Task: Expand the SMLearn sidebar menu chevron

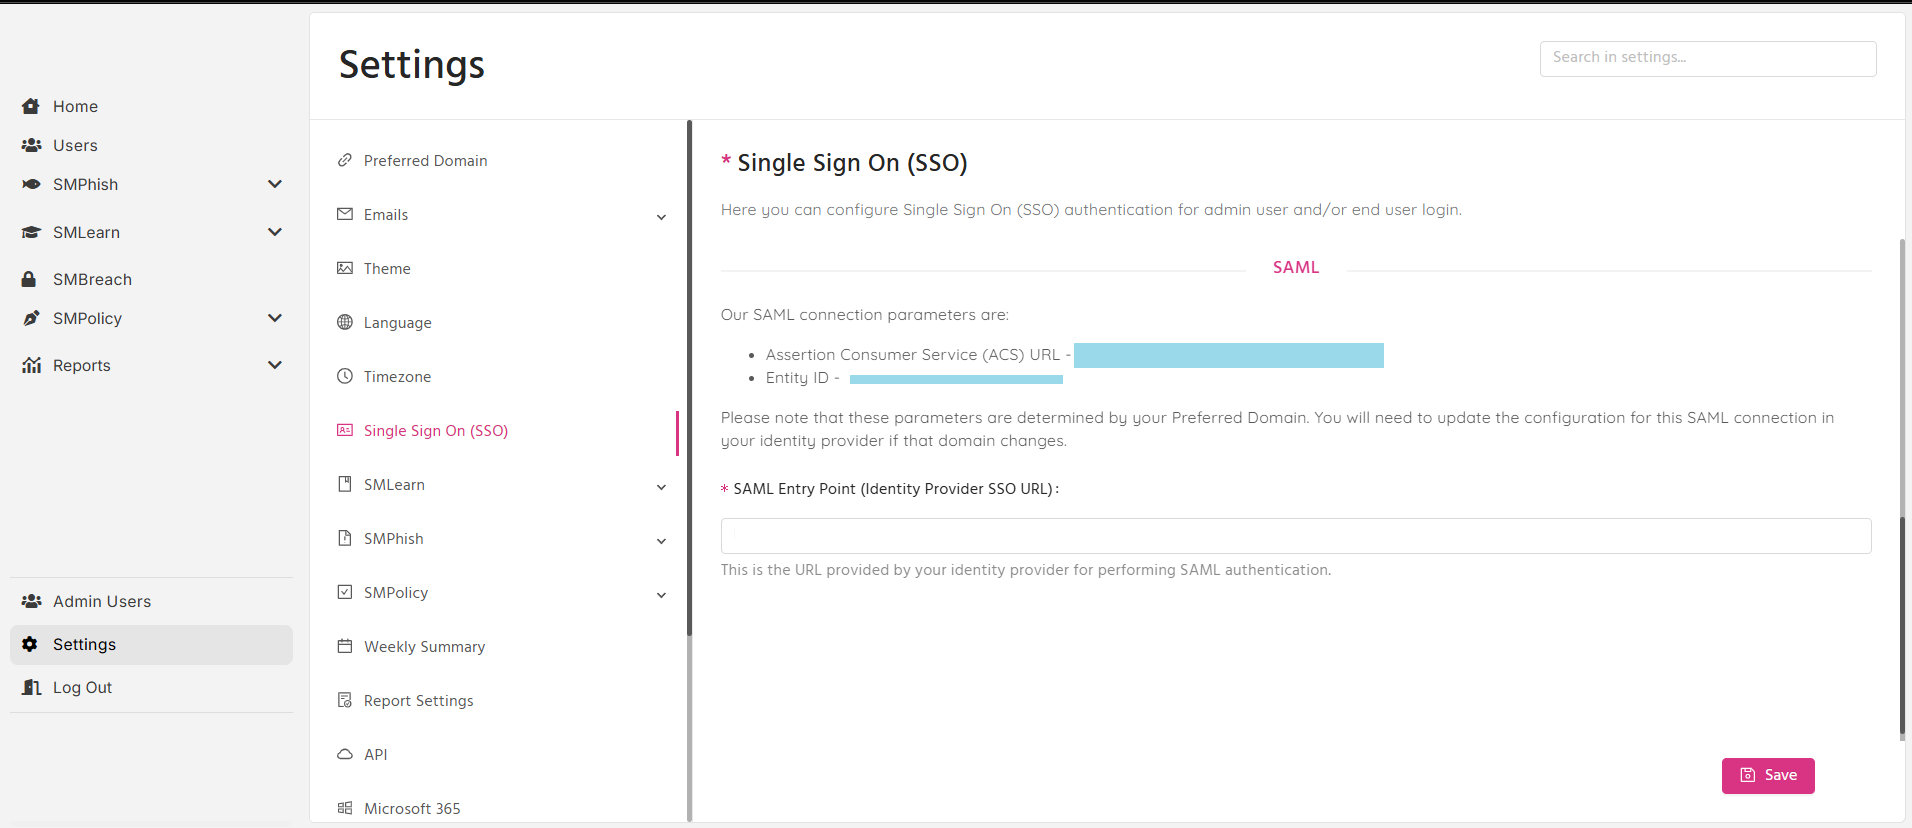Action: (275, 232)
